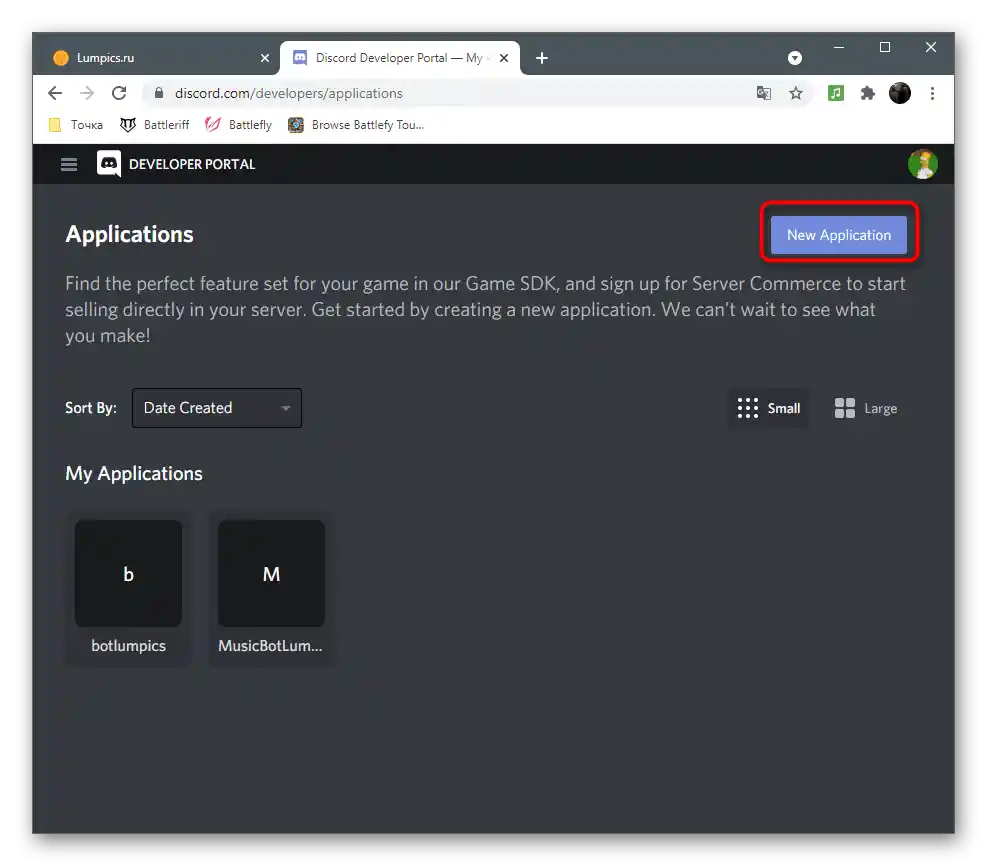Open the MusicBotLum... application
Viewport: 987px width, 866px height.
[271, 588]
